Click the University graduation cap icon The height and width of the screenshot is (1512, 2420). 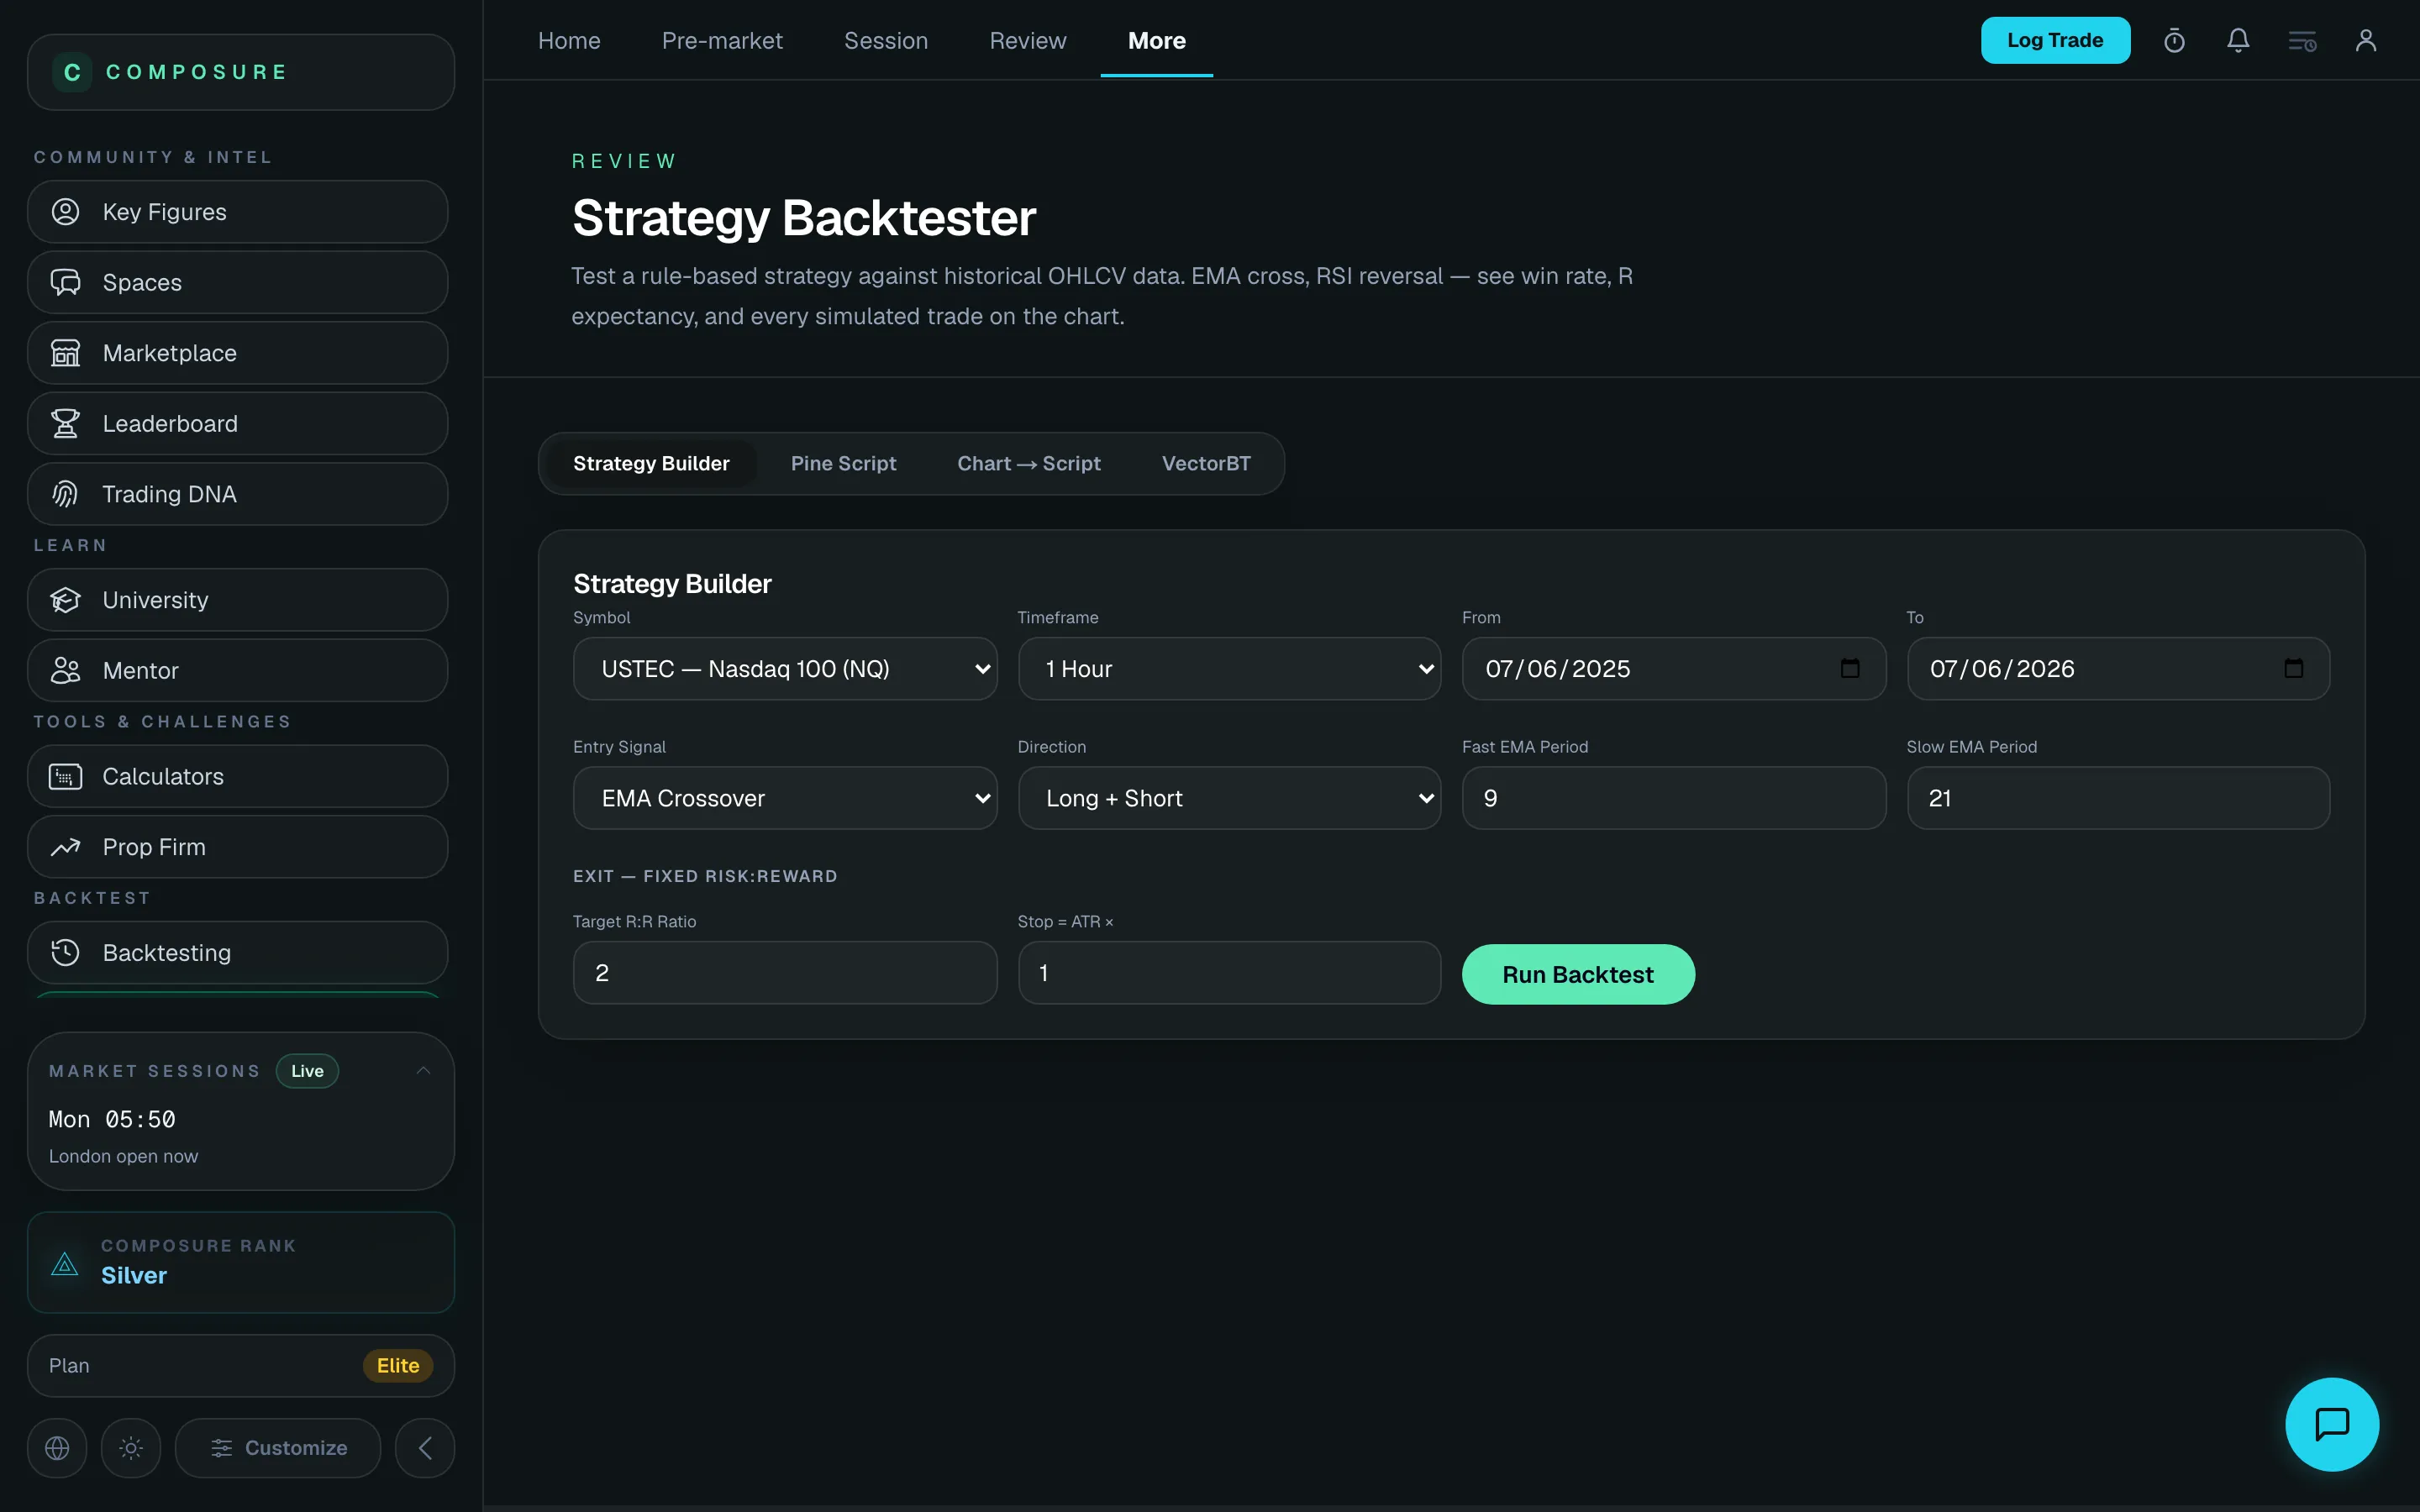pos(66,600)
